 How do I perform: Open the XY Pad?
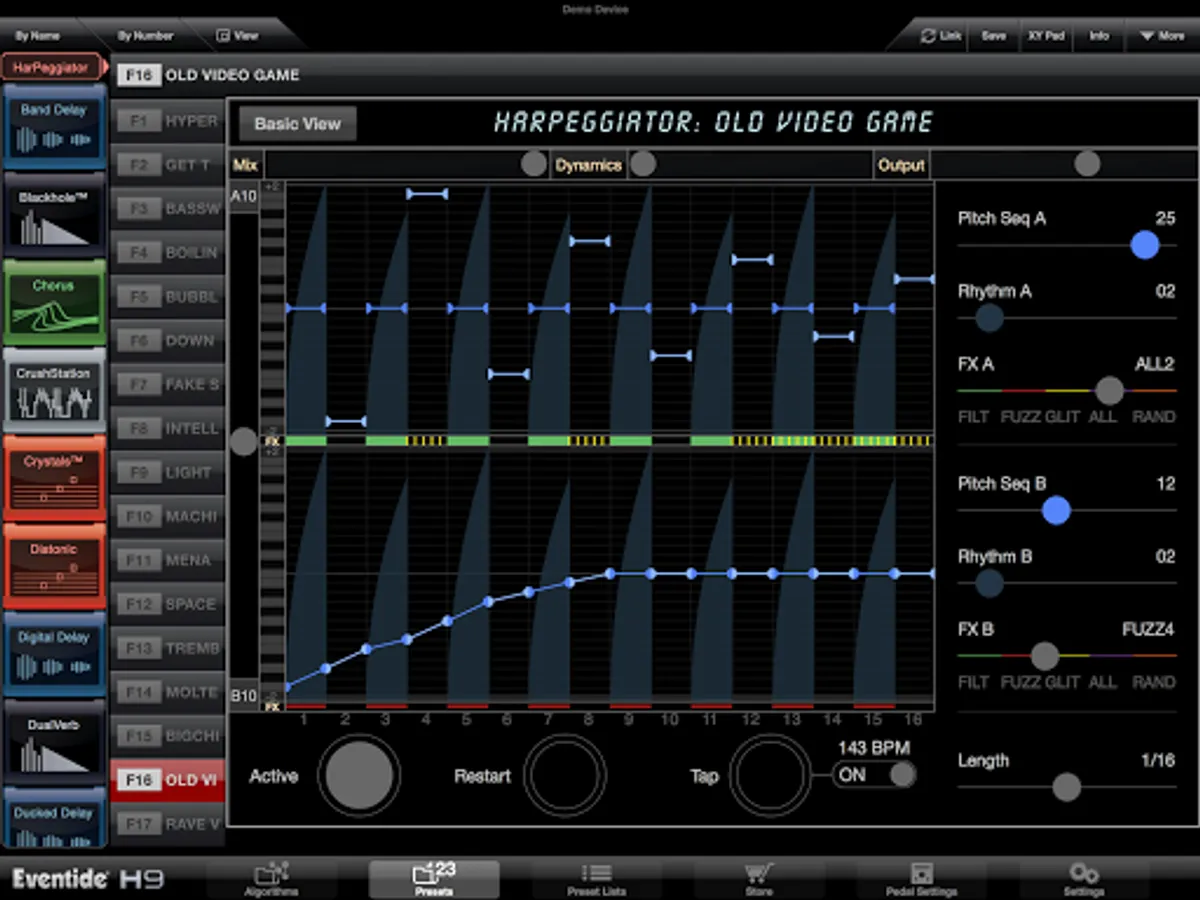tap(1046, 36)
